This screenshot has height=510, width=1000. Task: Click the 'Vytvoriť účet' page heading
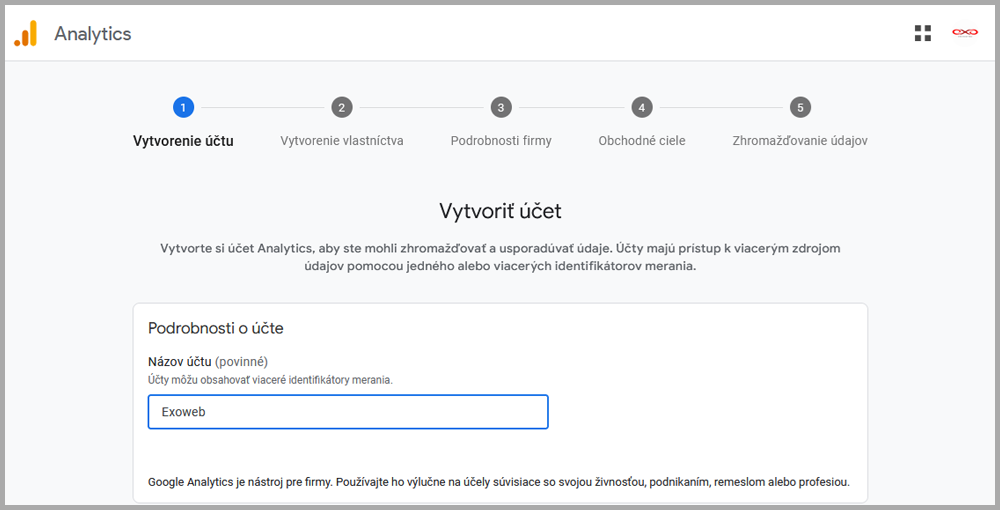tap(500, 211)
